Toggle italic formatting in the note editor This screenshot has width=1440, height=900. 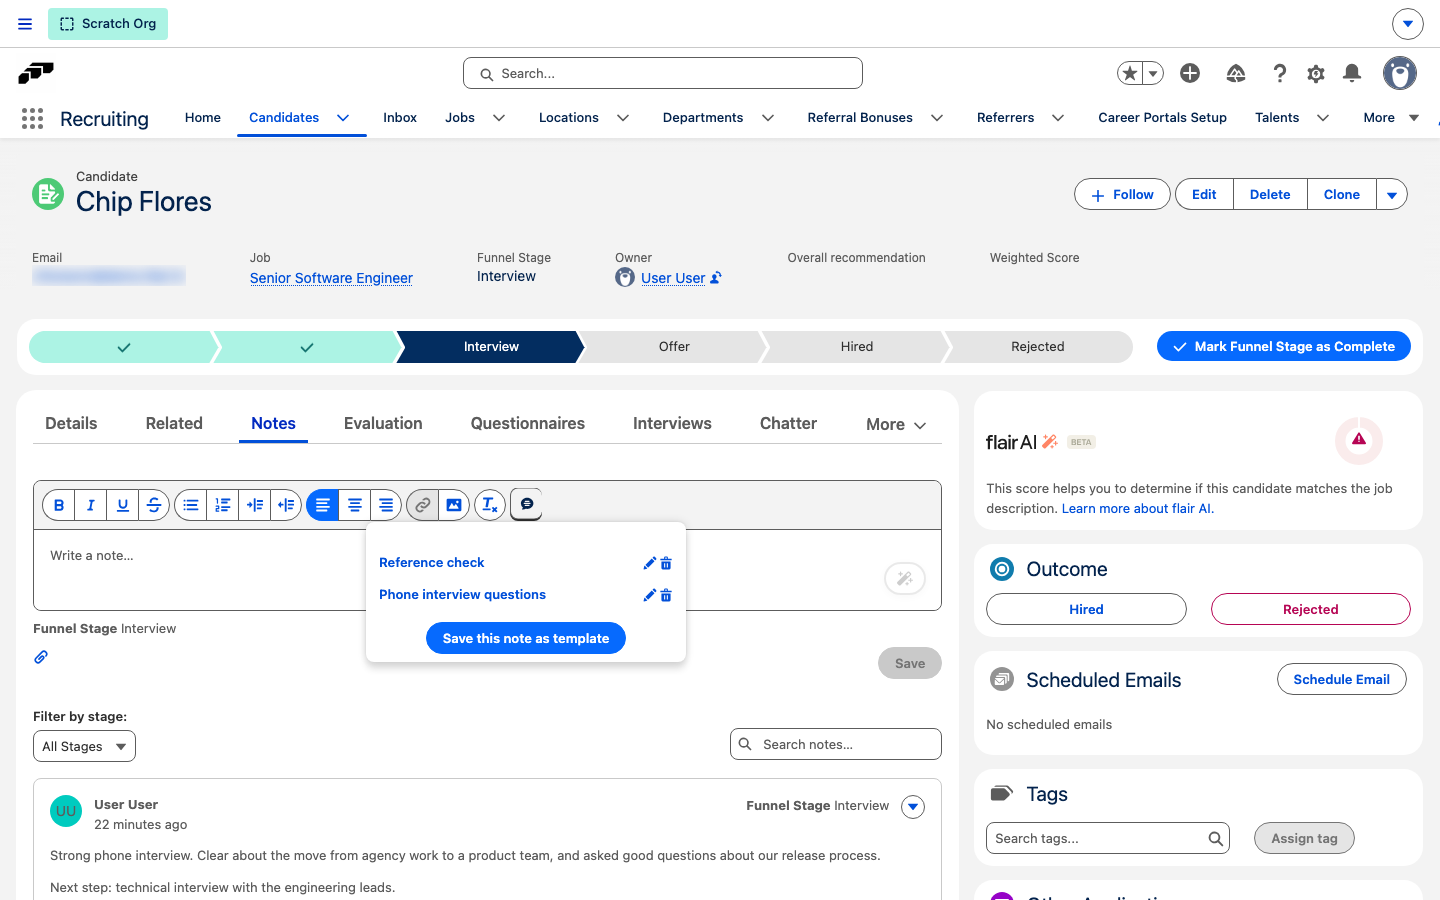[91, 505]
